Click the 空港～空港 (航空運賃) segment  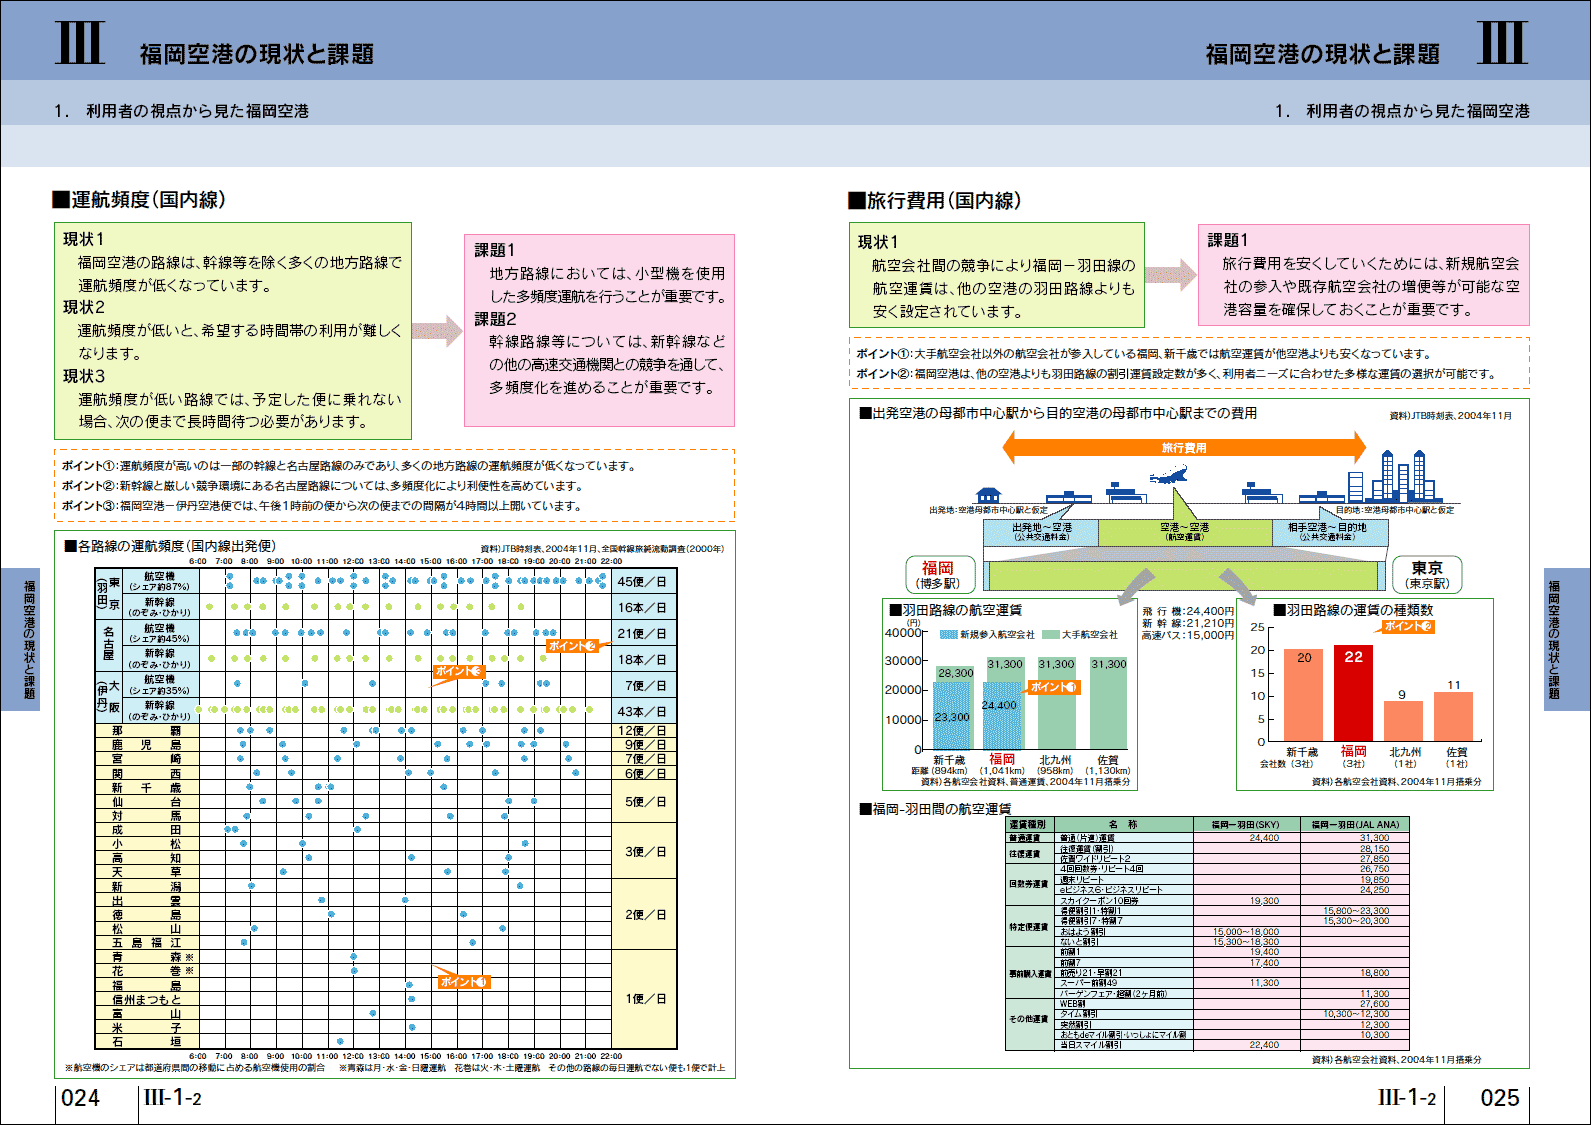click(x=1185, y=532)
